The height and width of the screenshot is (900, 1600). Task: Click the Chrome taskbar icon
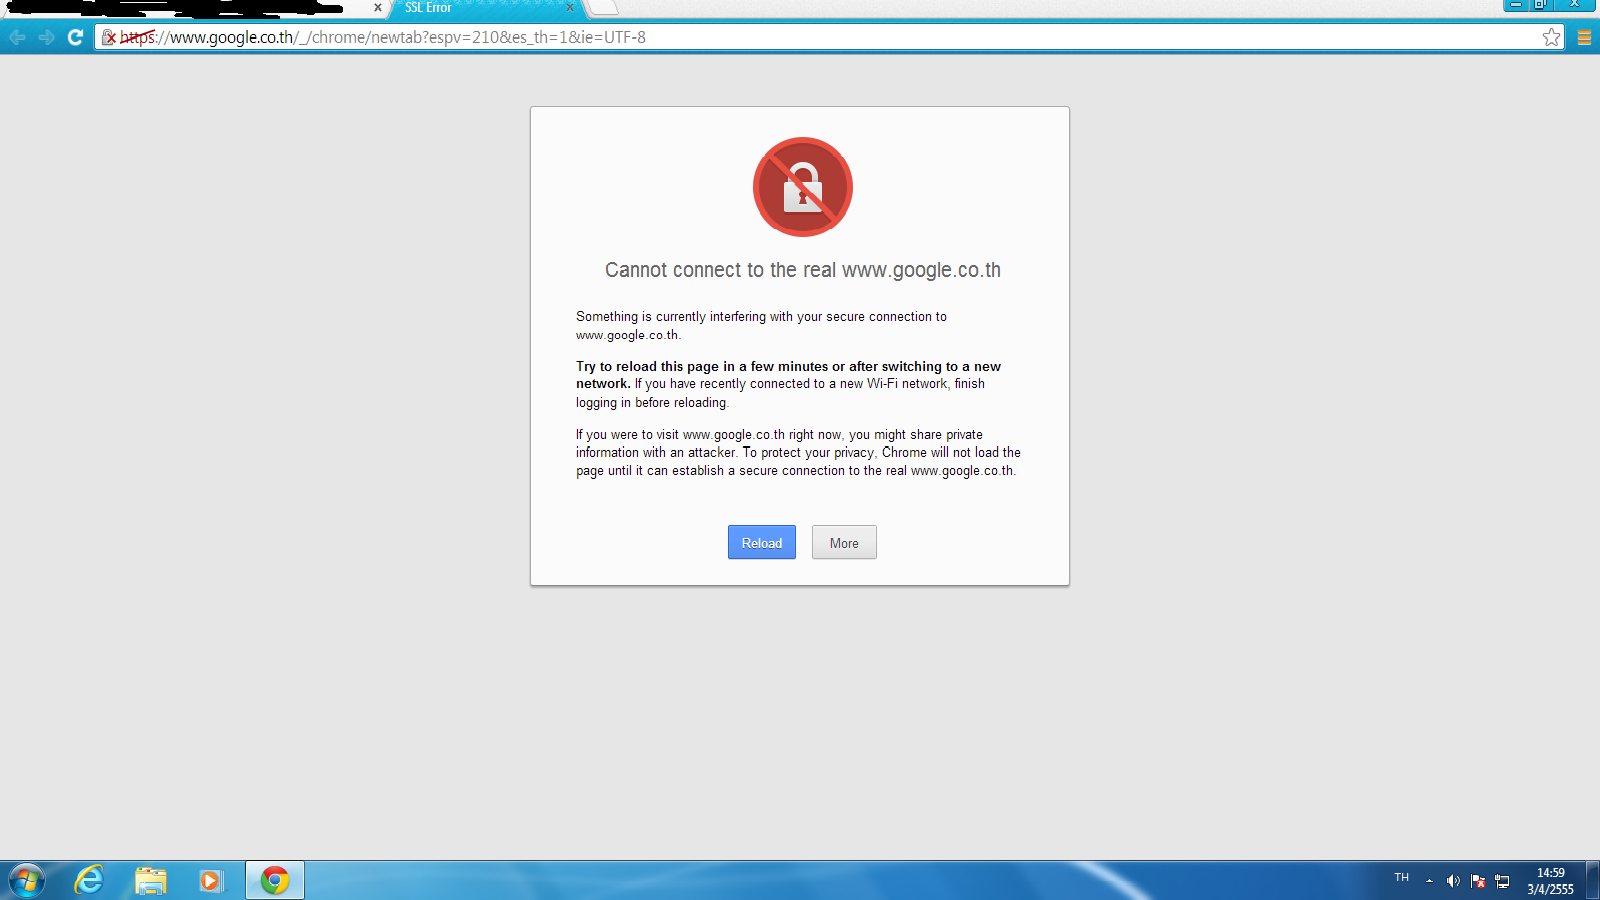pyautogui.click(x=275, y=881)
